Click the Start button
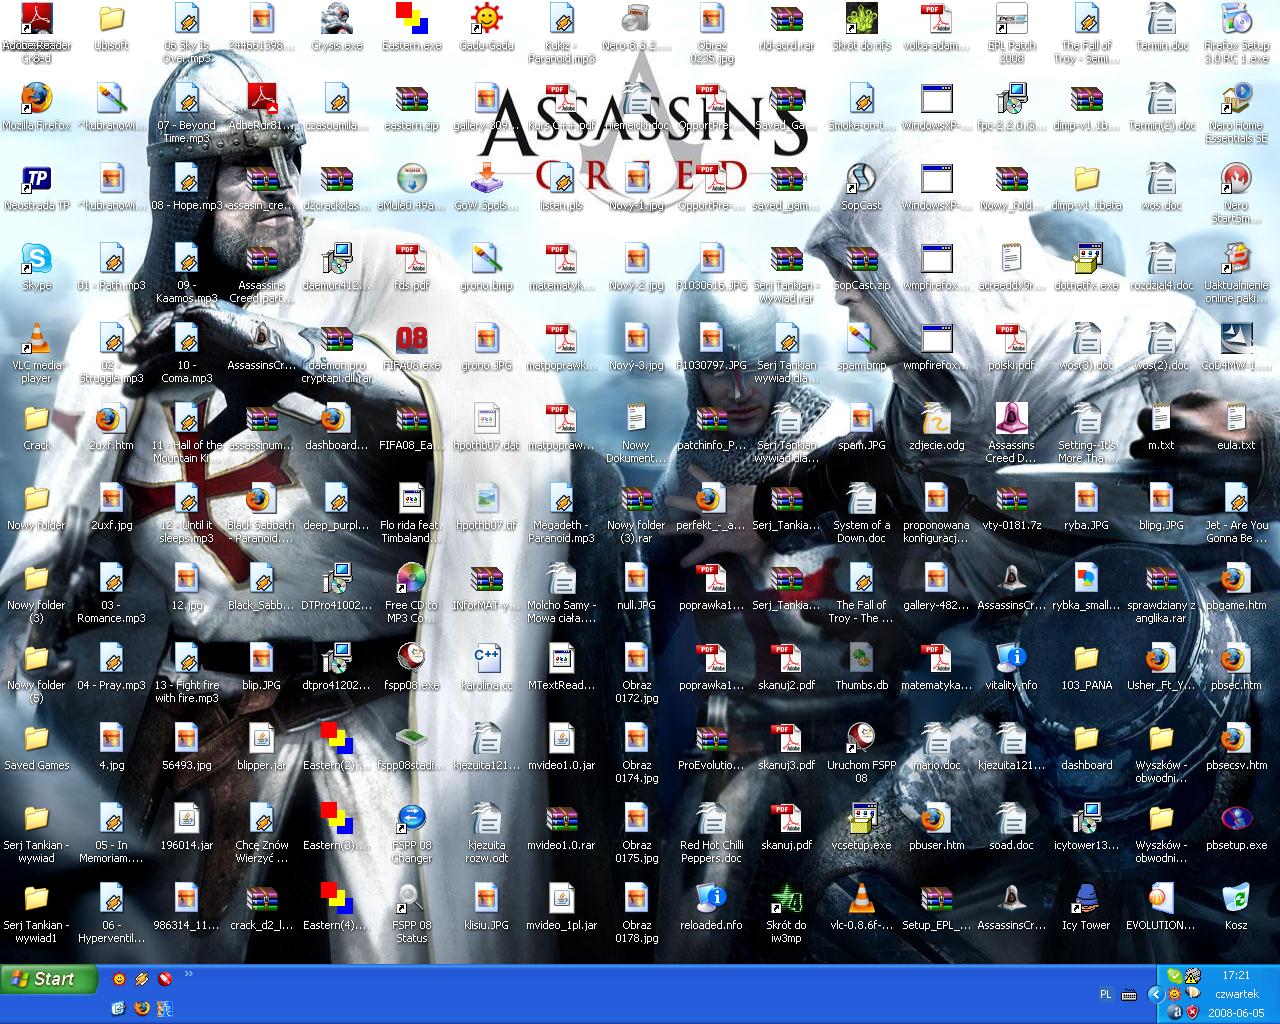This screenshot has width=1280, height=1024. (49, 979)
